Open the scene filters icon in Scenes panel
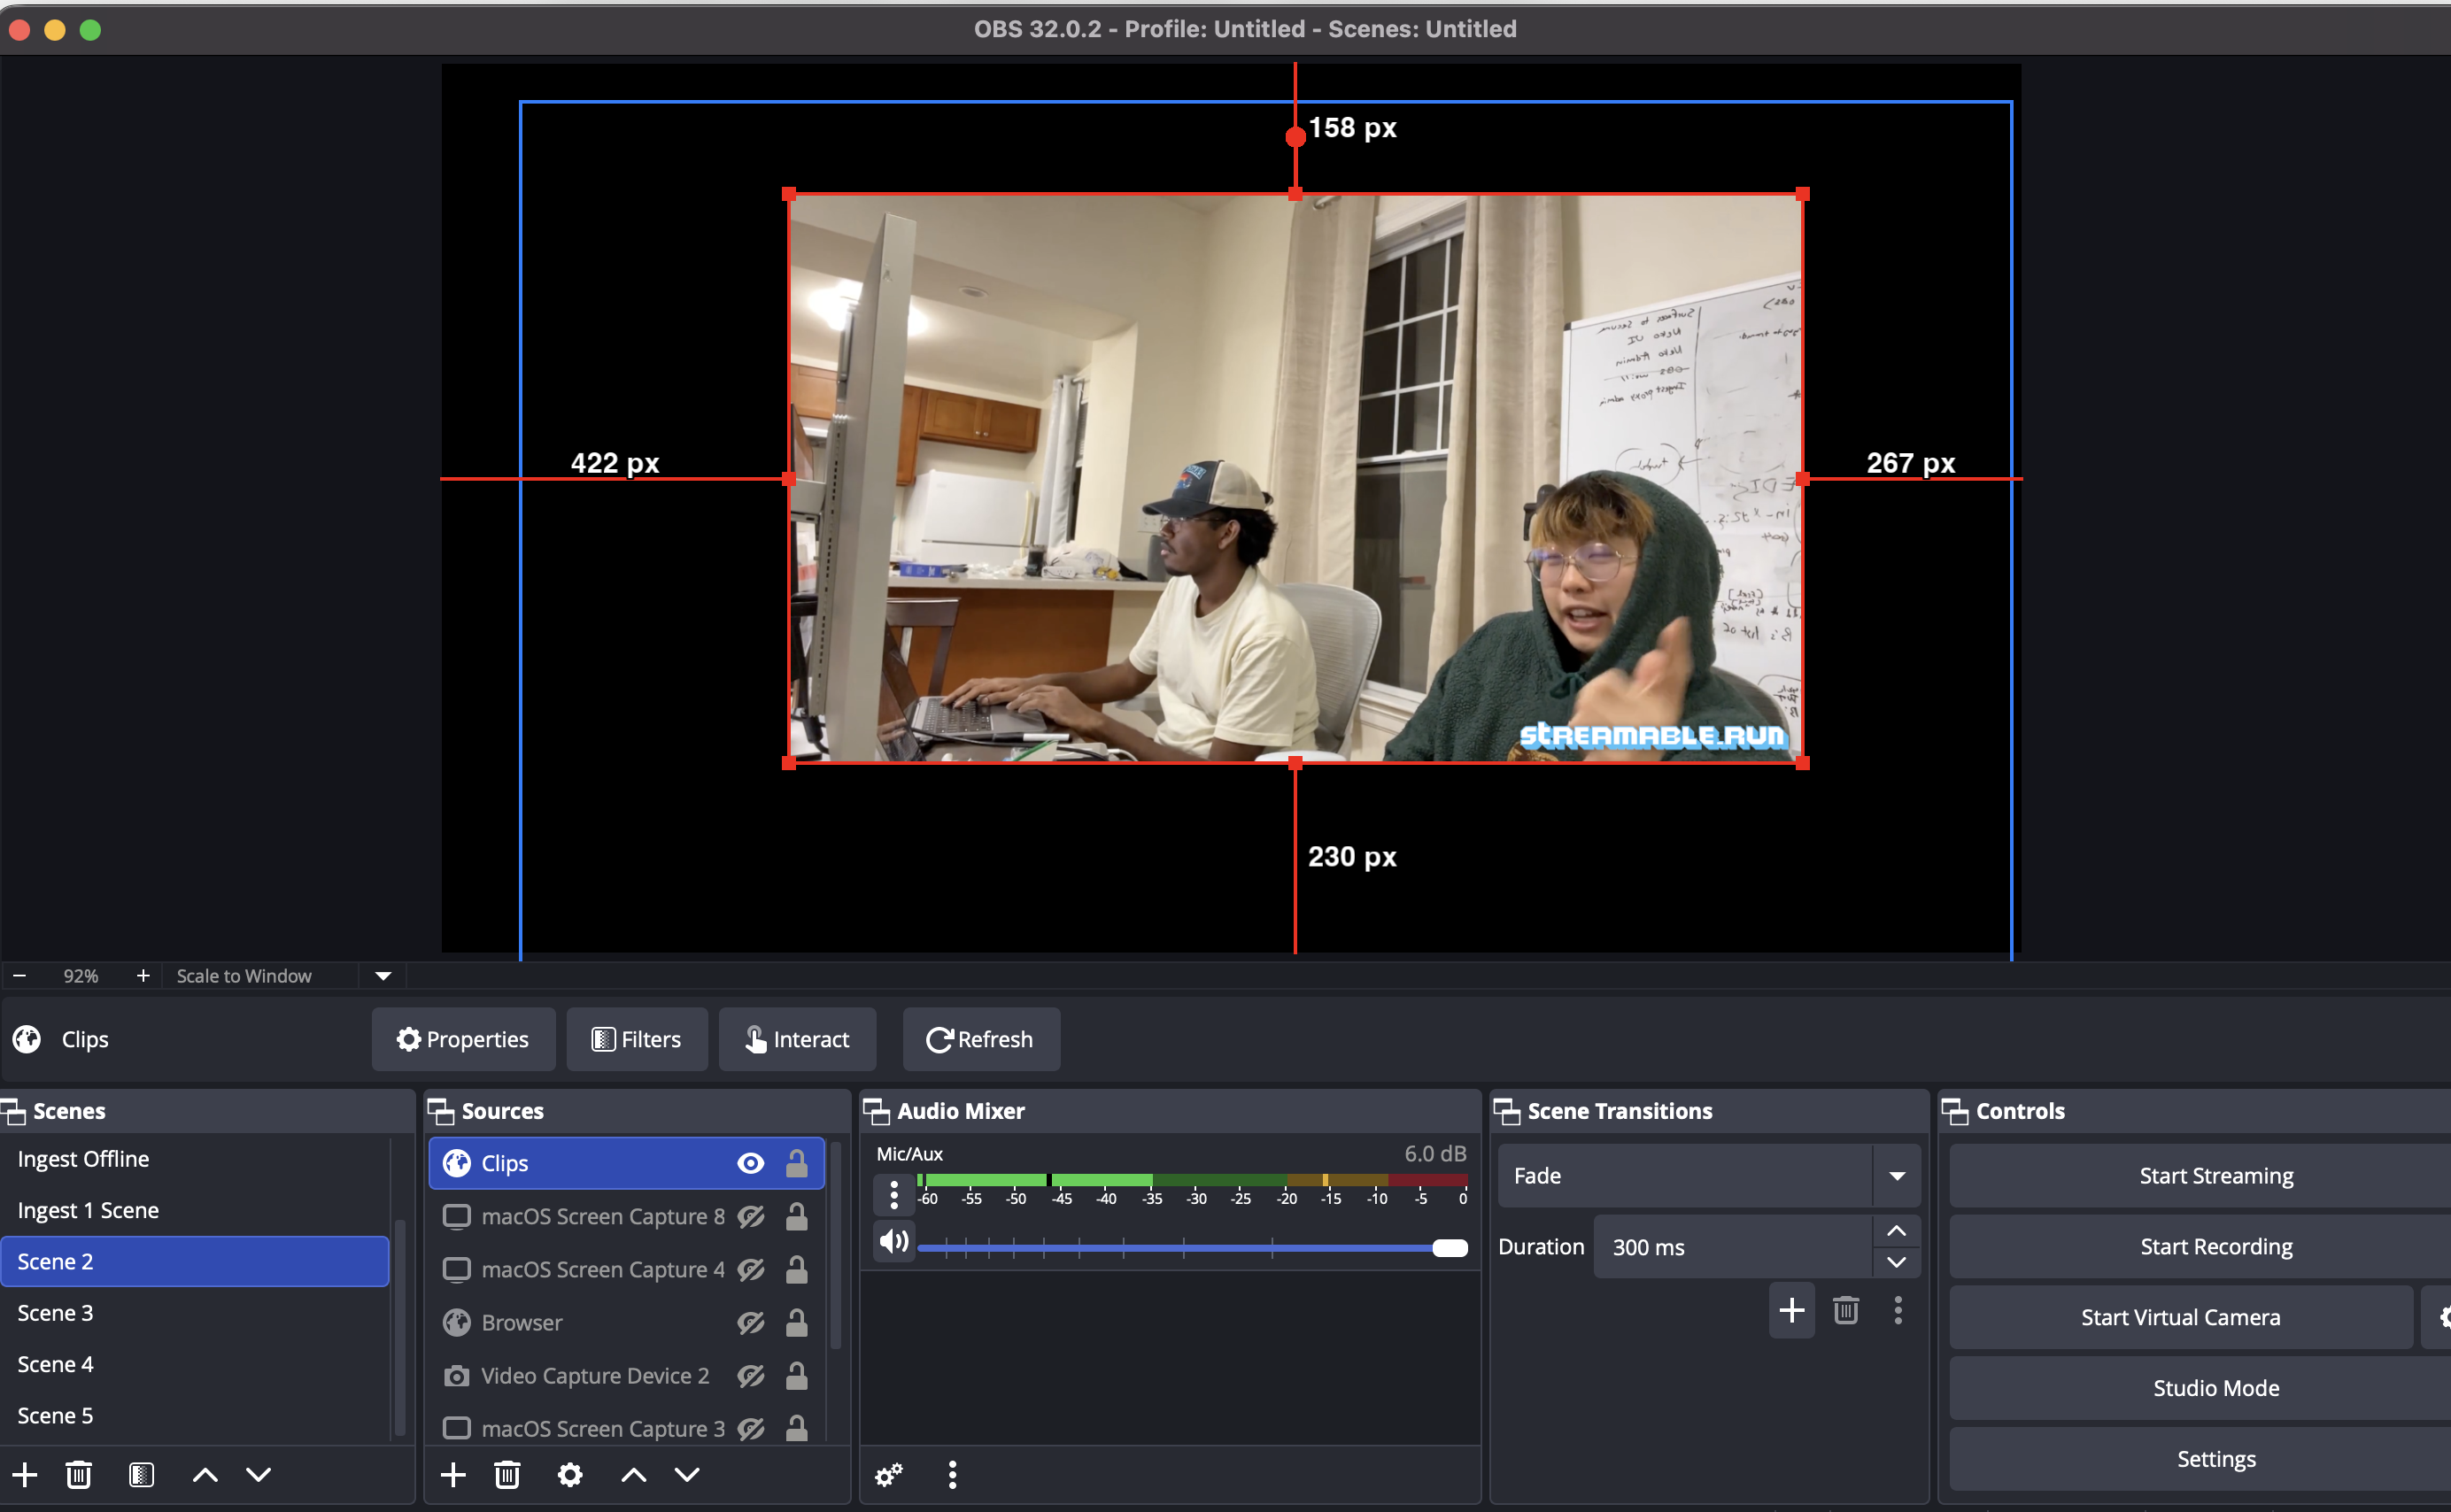Image resolution: width=2451 pixels, height=1512 pixels. (x=142, y=1474)
